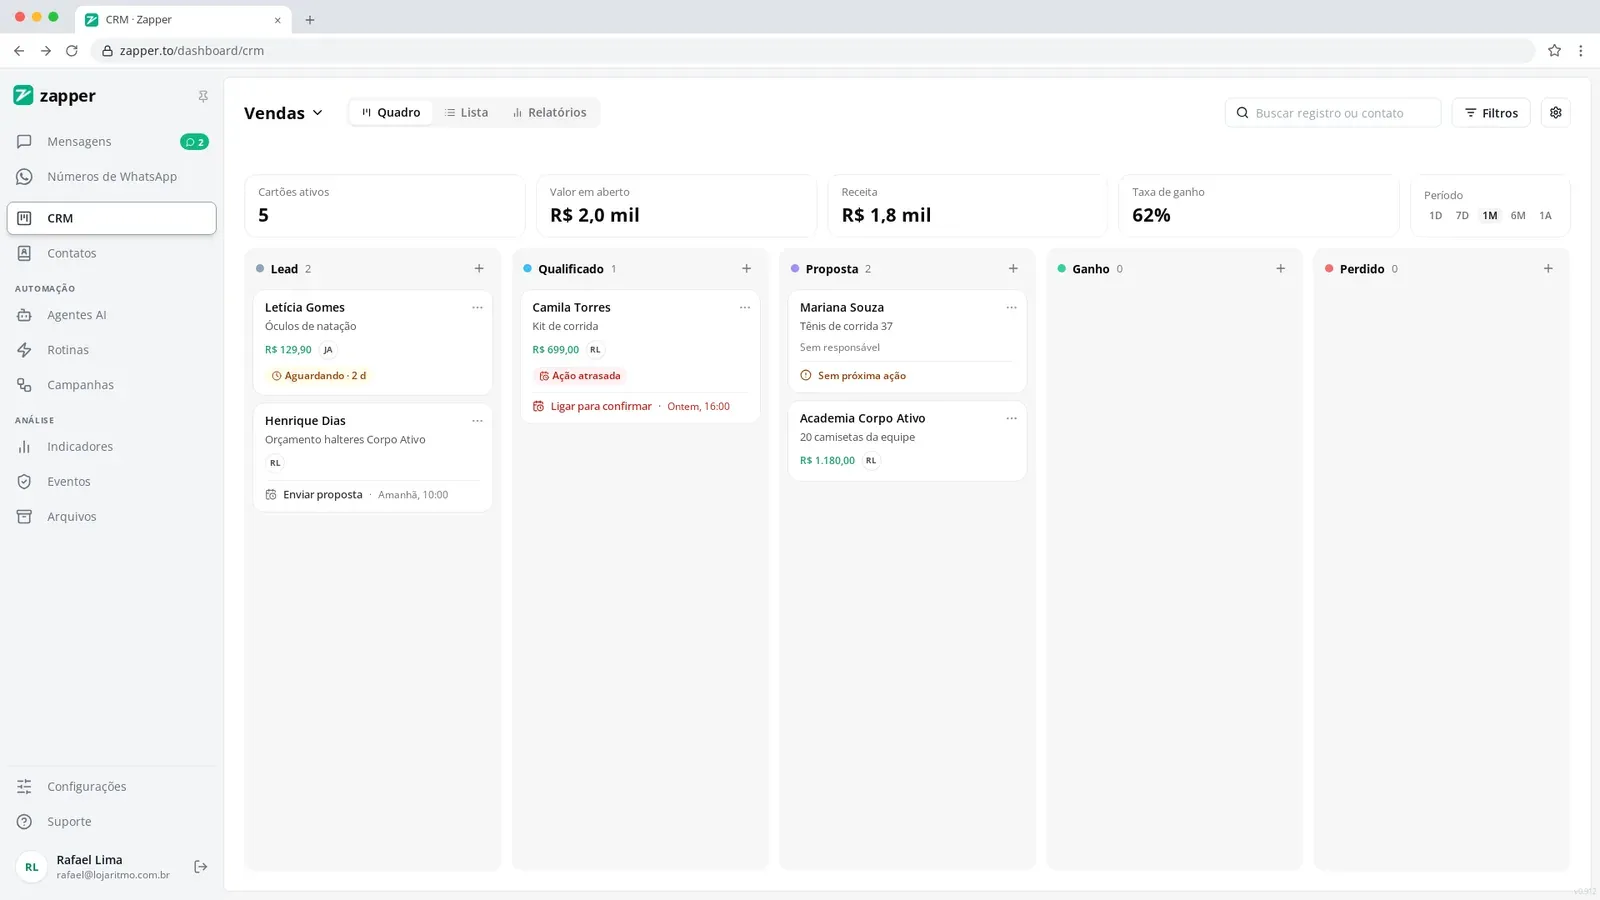1600x900 pixels.
Task: Focus the Buscar registro ou contato field
Action: tap(1333, 113)
